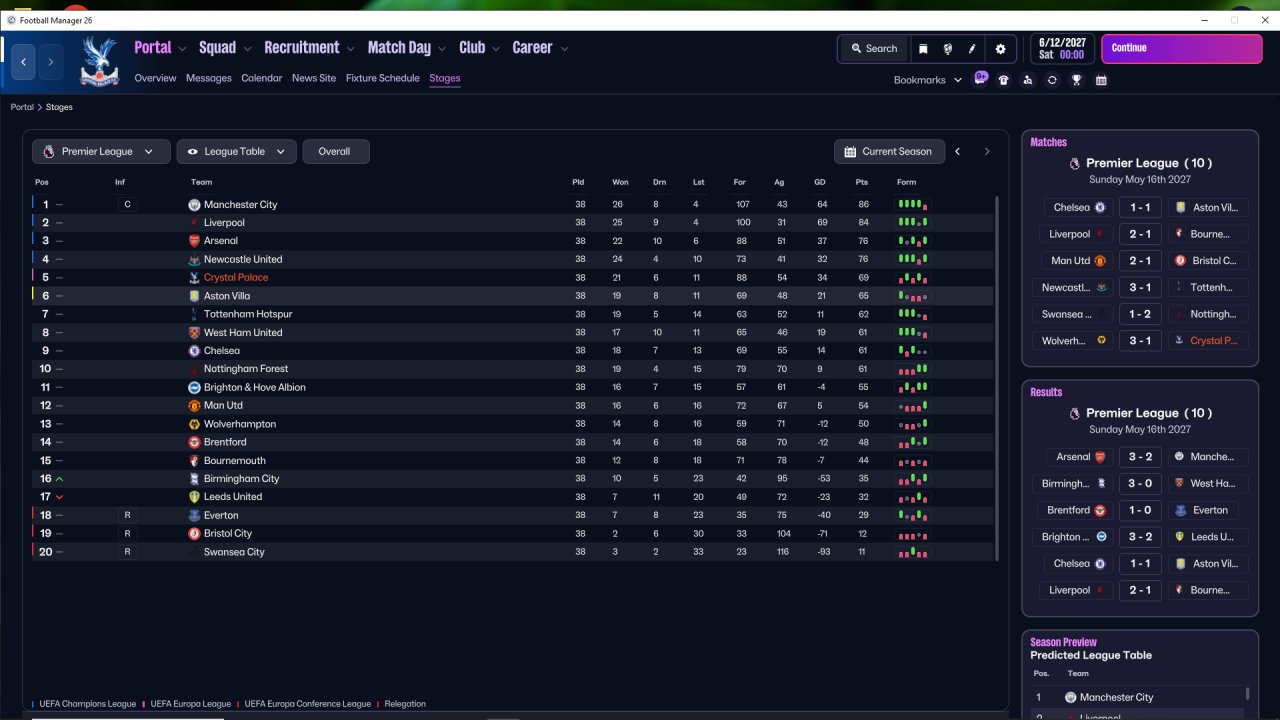Switch to the Calendar tab
This screenshot has width=1280, height=720.
(262, 78)
